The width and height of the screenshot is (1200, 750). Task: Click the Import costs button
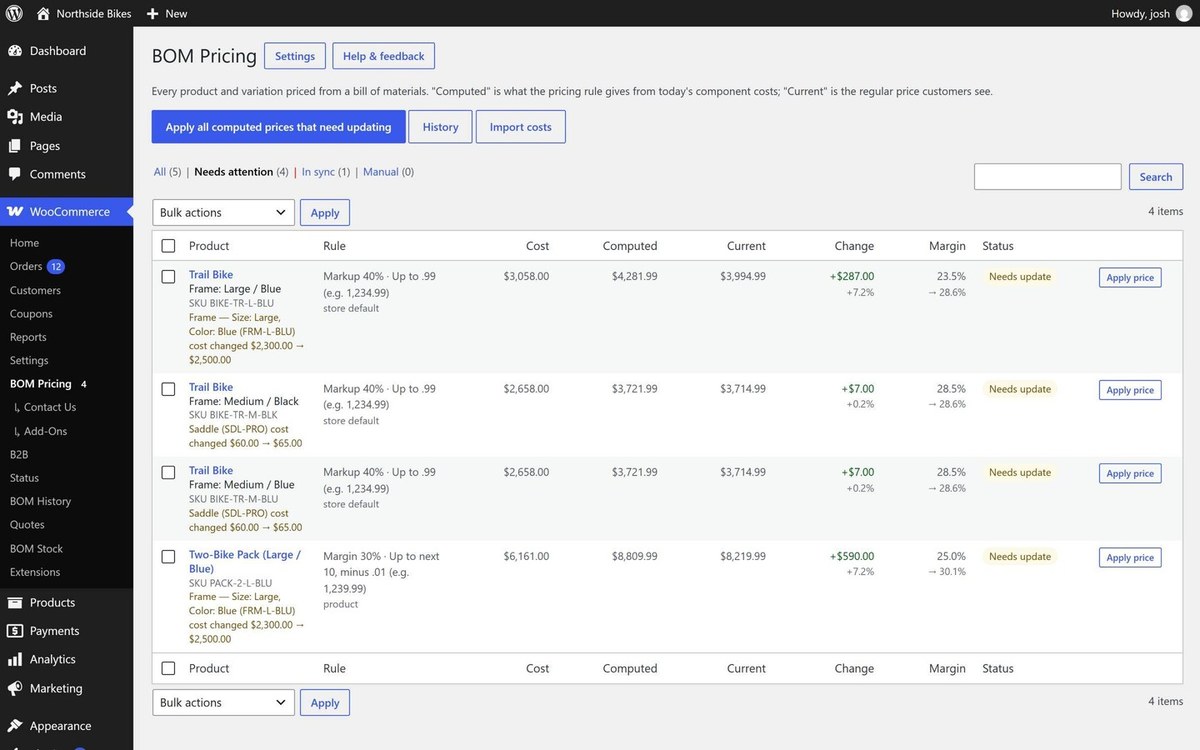coord(520,127)
